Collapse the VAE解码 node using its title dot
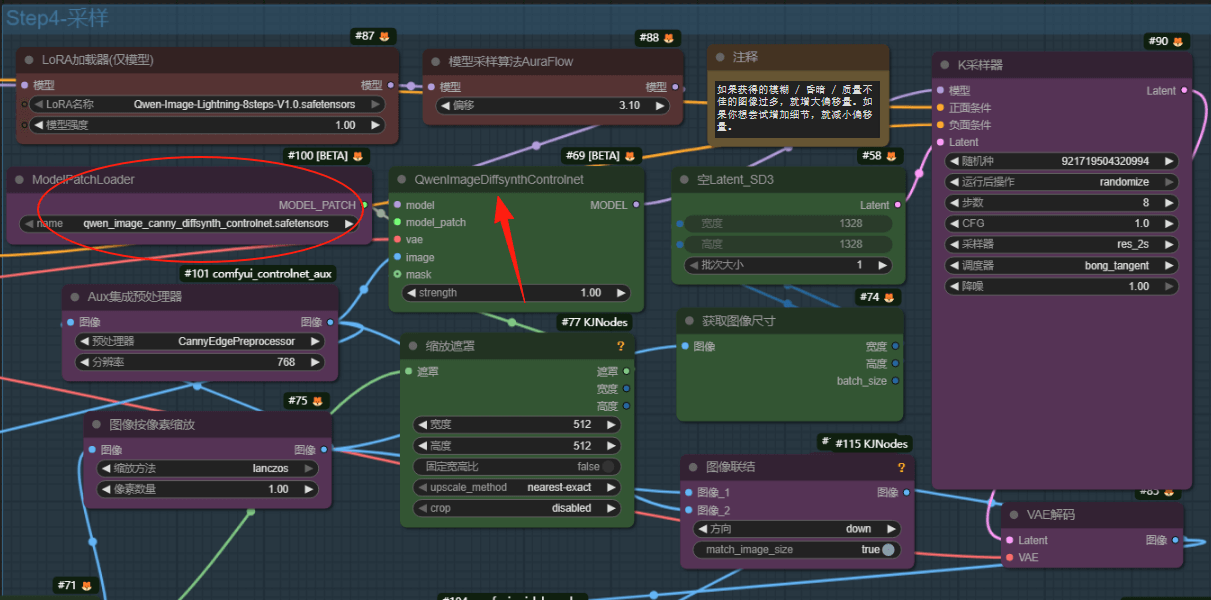1211x600 pixels. click(1013, 514)
